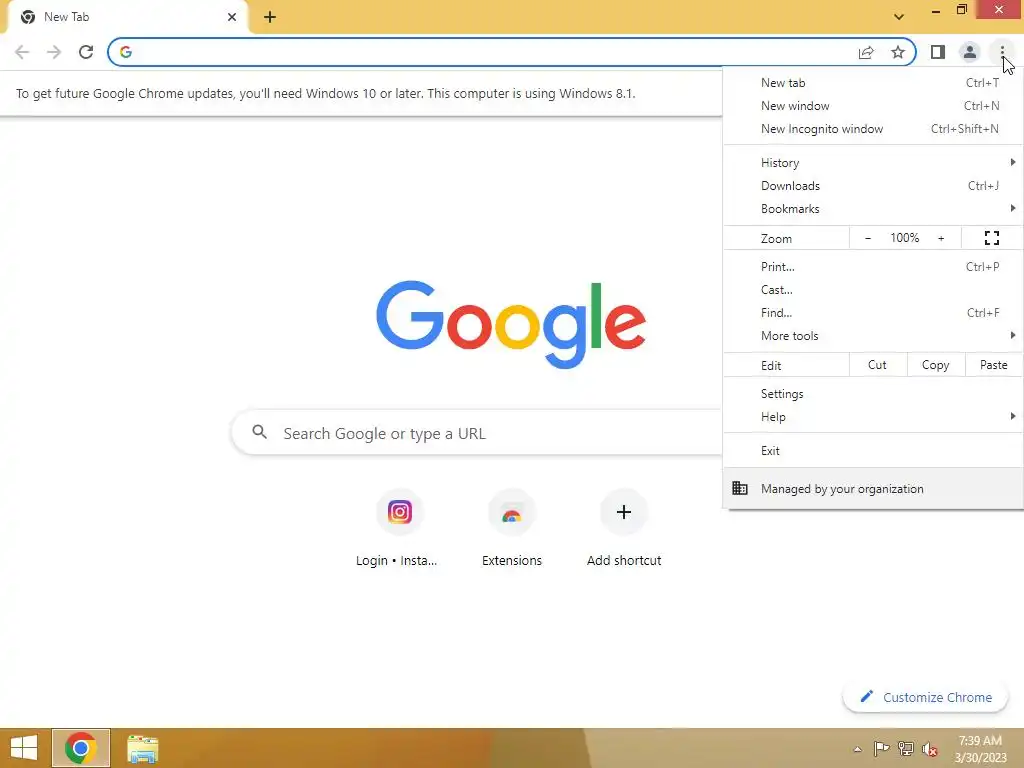Viewport: 1024px width, 768px height.
Task: Open Downloads from the menu
Action: (x=873, y=185)
